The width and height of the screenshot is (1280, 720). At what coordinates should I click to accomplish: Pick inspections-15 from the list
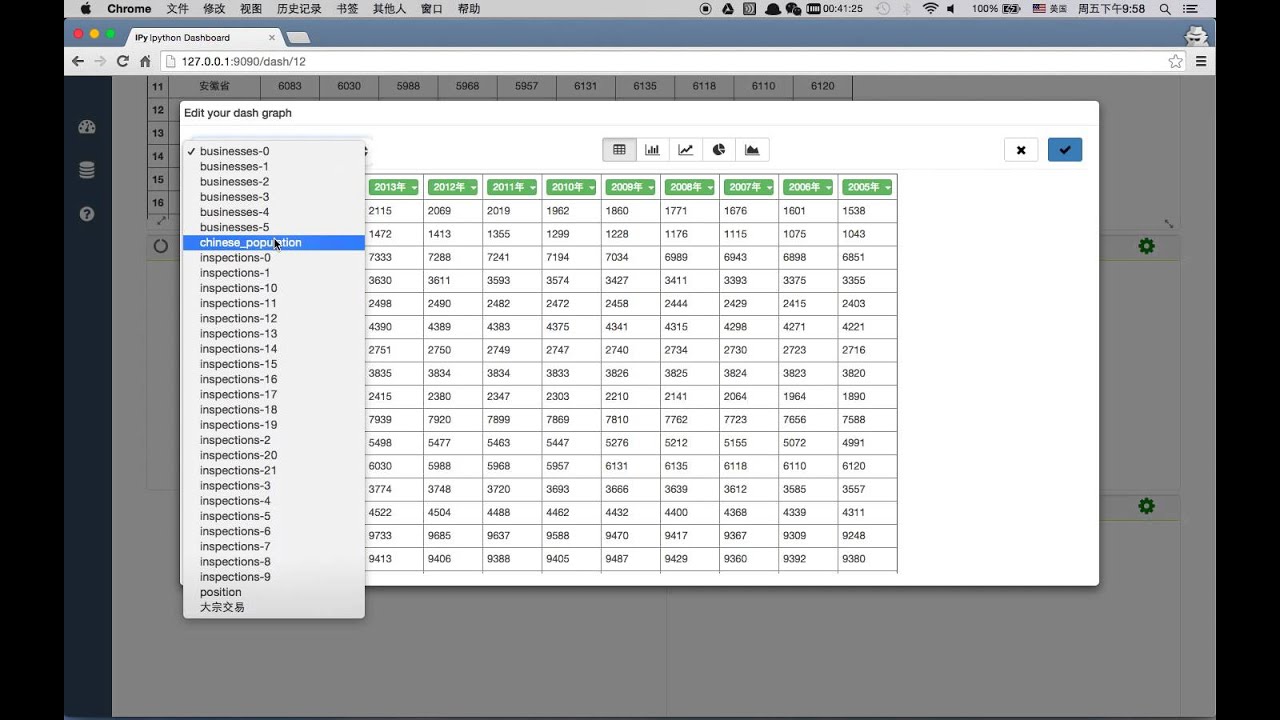(x=274, y=364)
